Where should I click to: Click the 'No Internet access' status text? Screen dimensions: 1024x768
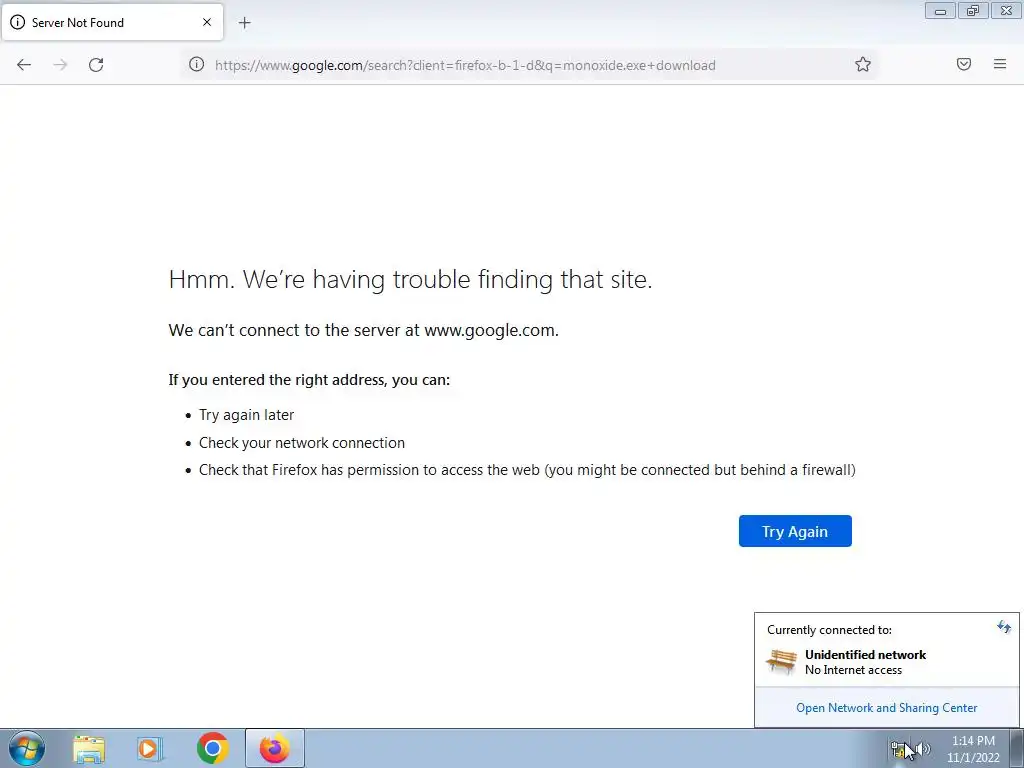(x=853, y=670)
